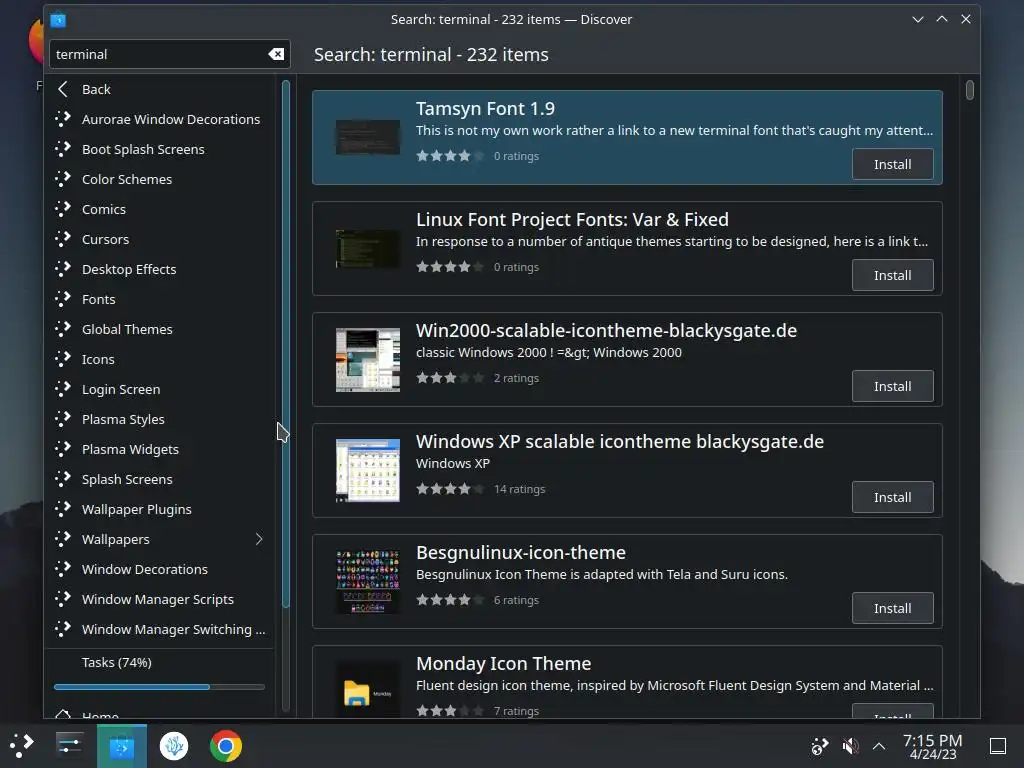Launch Google Chrome from the taskbar

[x=226, y=746]
